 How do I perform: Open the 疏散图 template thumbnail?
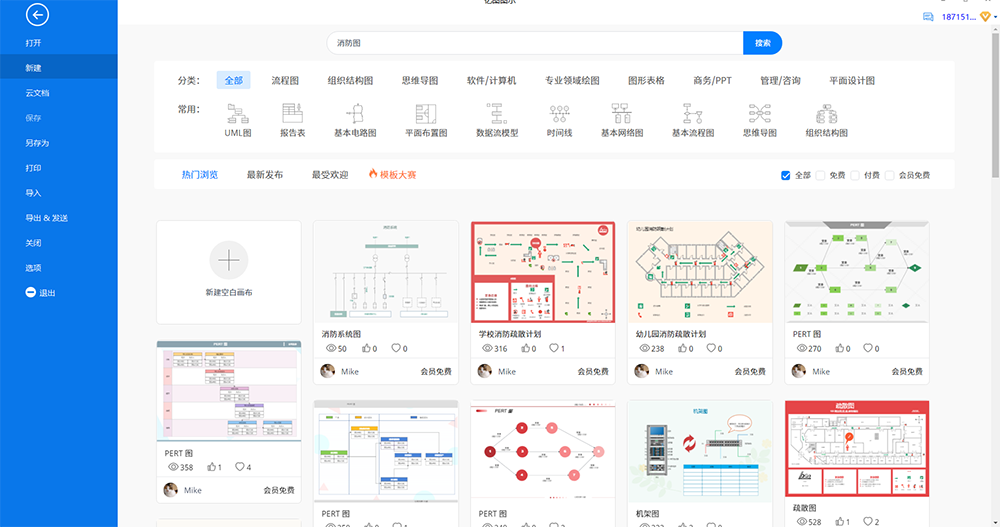pos(857,449)
